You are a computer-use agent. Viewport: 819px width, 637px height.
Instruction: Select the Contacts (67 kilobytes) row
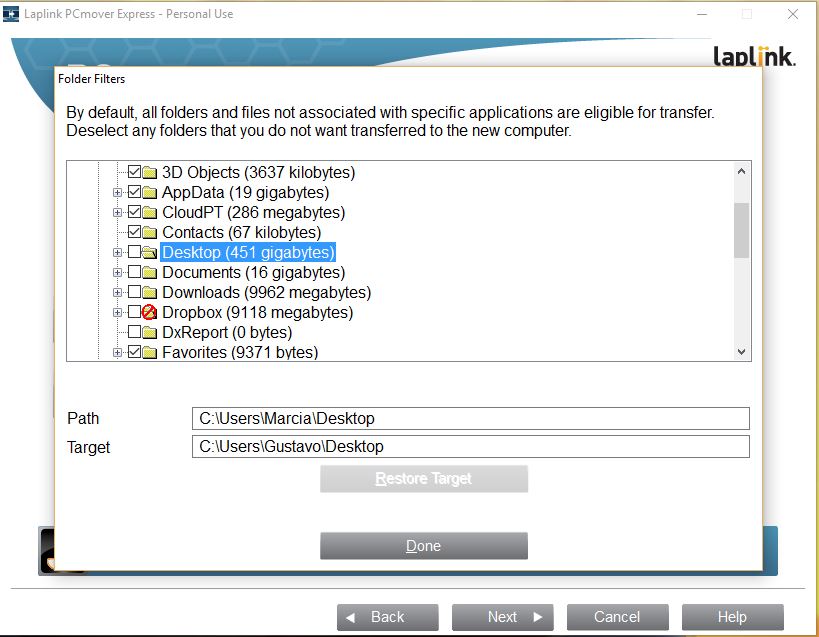(x=241, y=232)
